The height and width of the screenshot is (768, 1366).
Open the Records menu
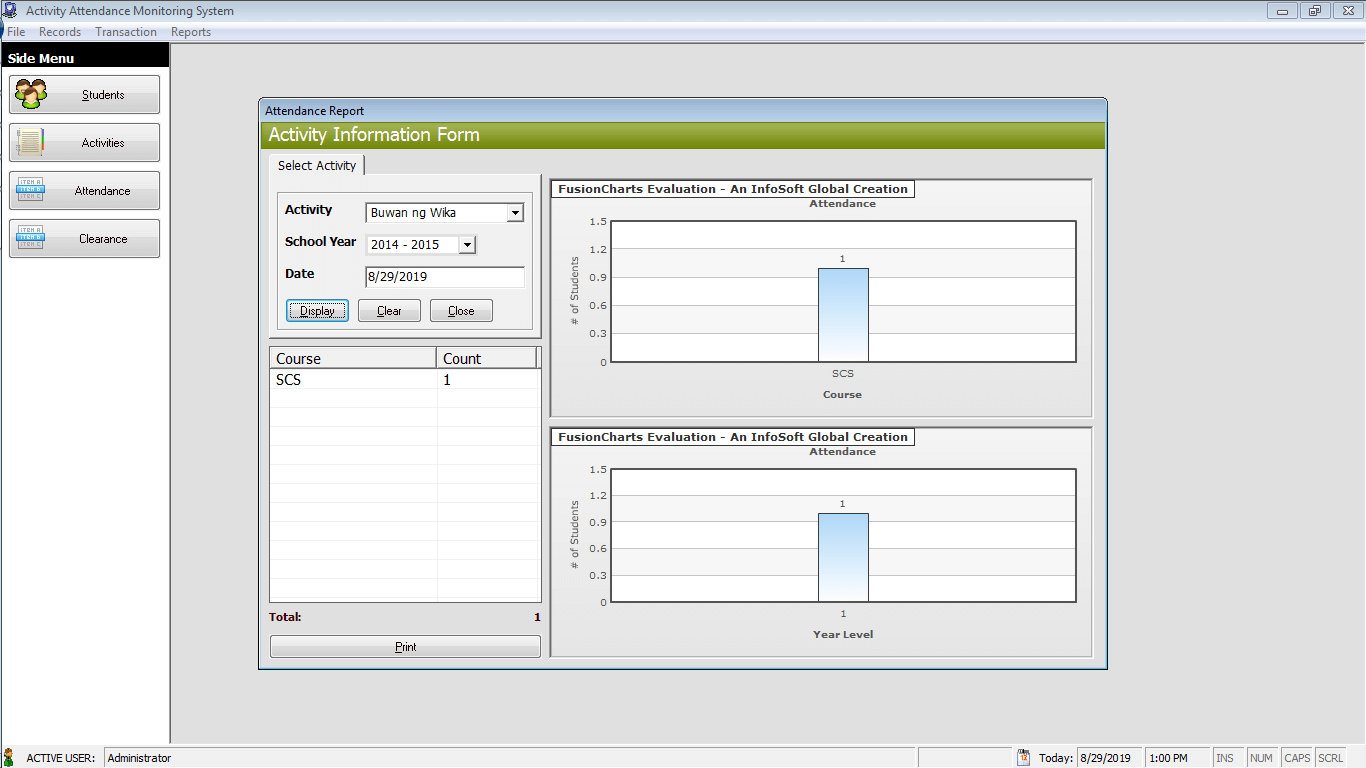tap(60, 32)
